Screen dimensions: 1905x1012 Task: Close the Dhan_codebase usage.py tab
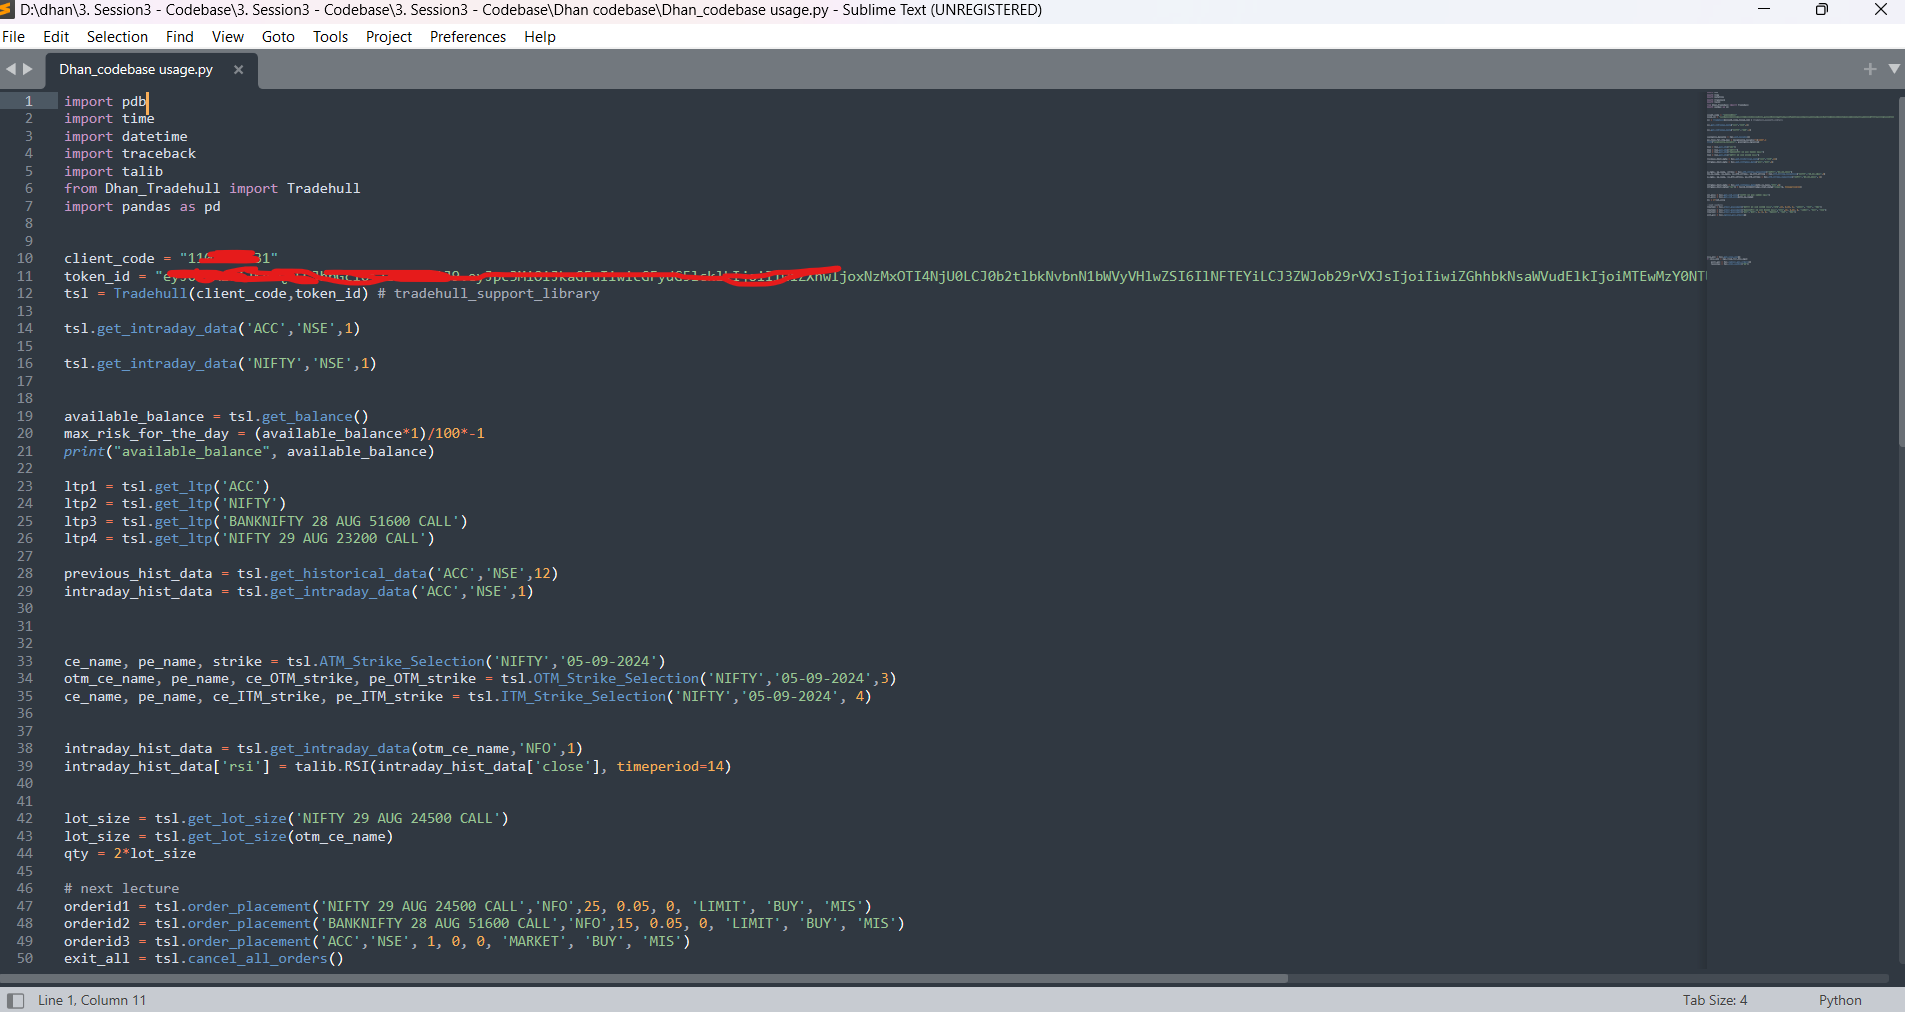click(238, 69)
